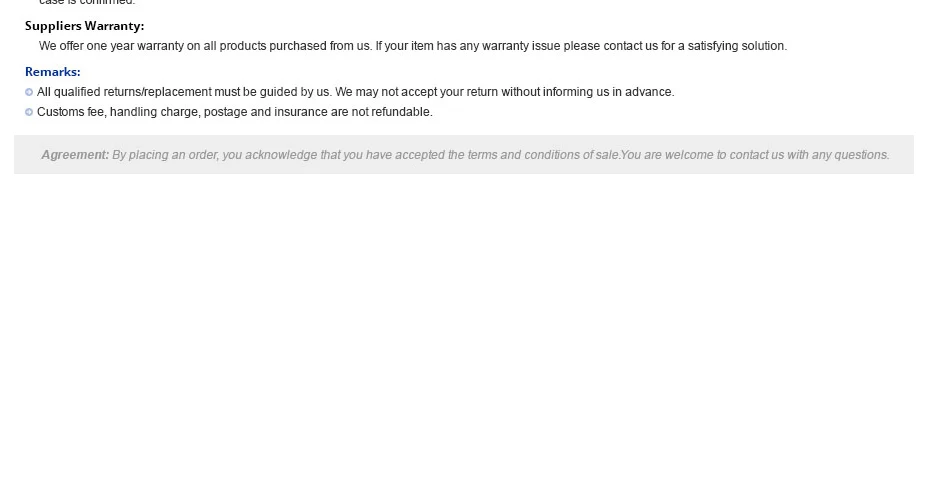Select the "Suppliers Warranty:" heading
The height and width of the screenshot is (500, 947).
(x=85, y=26)
